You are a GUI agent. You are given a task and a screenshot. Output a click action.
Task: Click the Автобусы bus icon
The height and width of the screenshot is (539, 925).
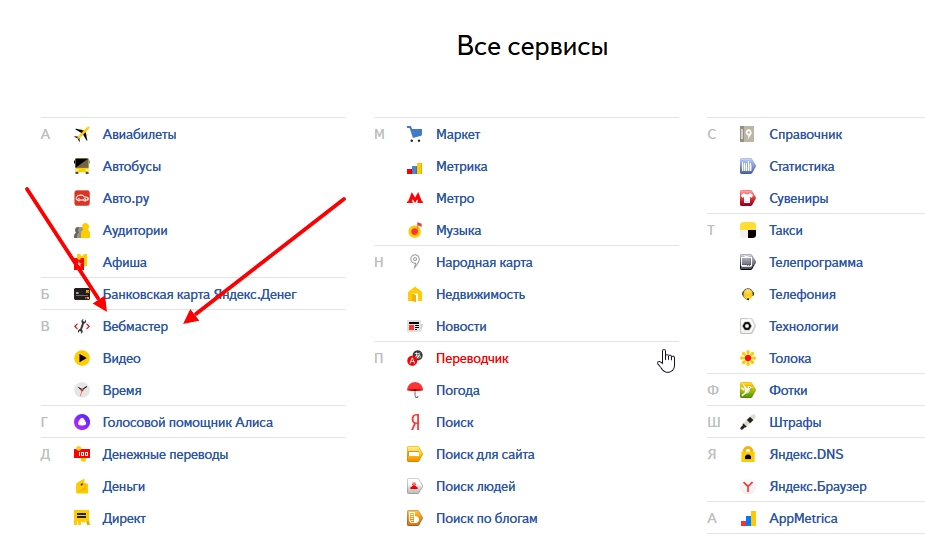[x=81, y=166]
